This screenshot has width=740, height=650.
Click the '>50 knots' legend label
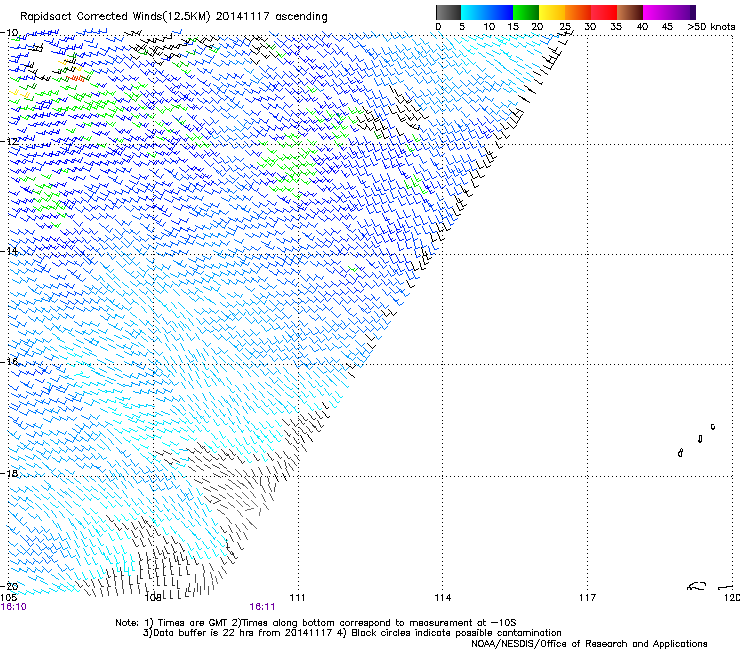click(711, 27)
